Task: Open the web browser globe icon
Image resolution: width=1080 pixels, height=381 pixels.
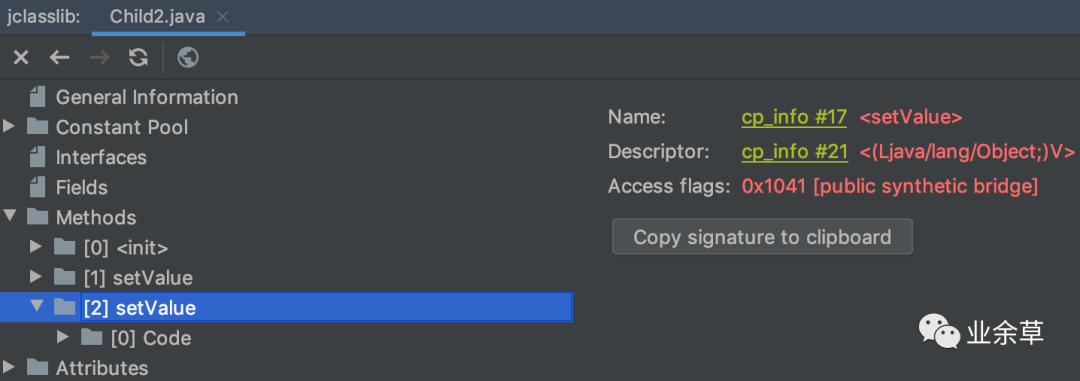Action: click(188, 58)
